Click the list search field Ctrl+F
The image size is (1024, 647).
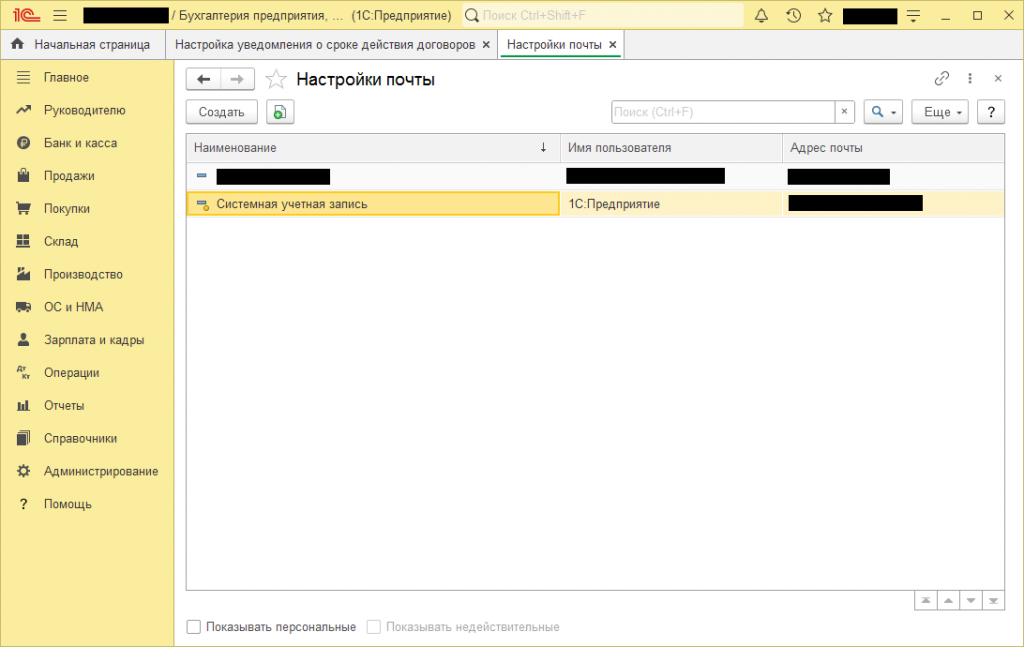click(722, 112)
